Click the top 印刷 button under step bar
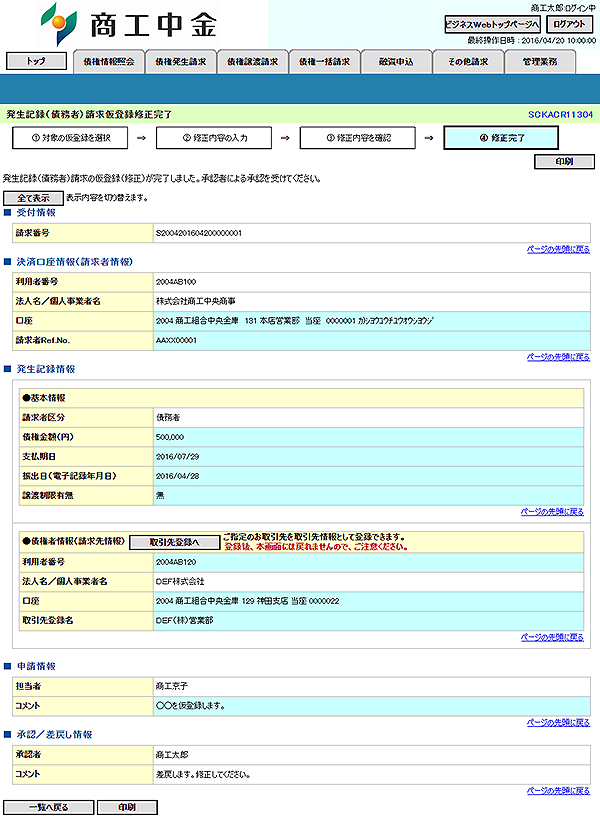This screenshot has width=600, height=823. pos(564,162)
